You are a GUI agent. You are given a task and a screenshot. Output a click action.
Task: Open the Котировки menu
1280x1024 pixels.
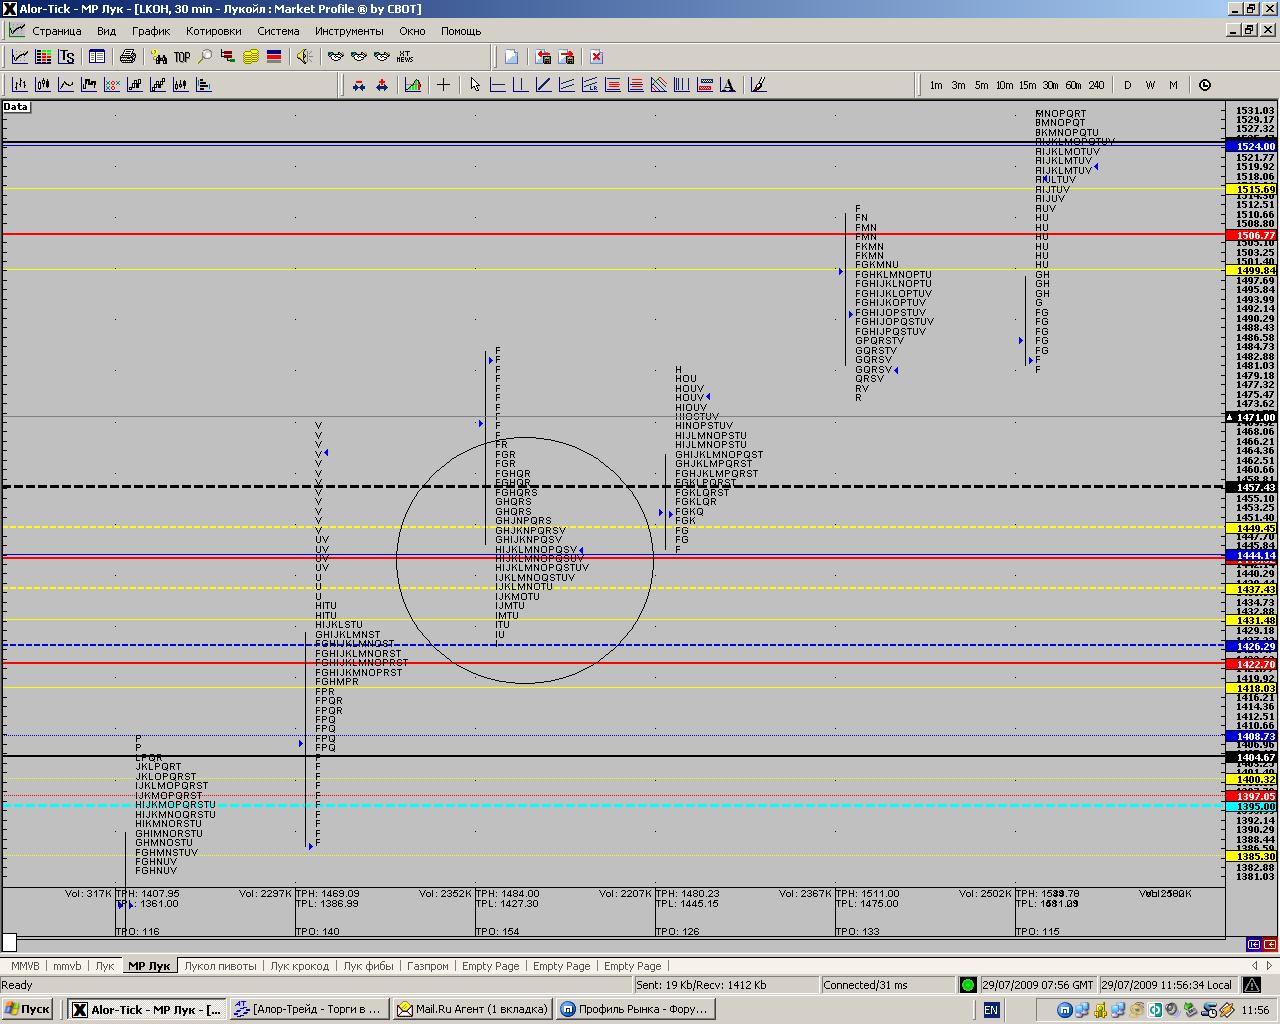[213, 31]
